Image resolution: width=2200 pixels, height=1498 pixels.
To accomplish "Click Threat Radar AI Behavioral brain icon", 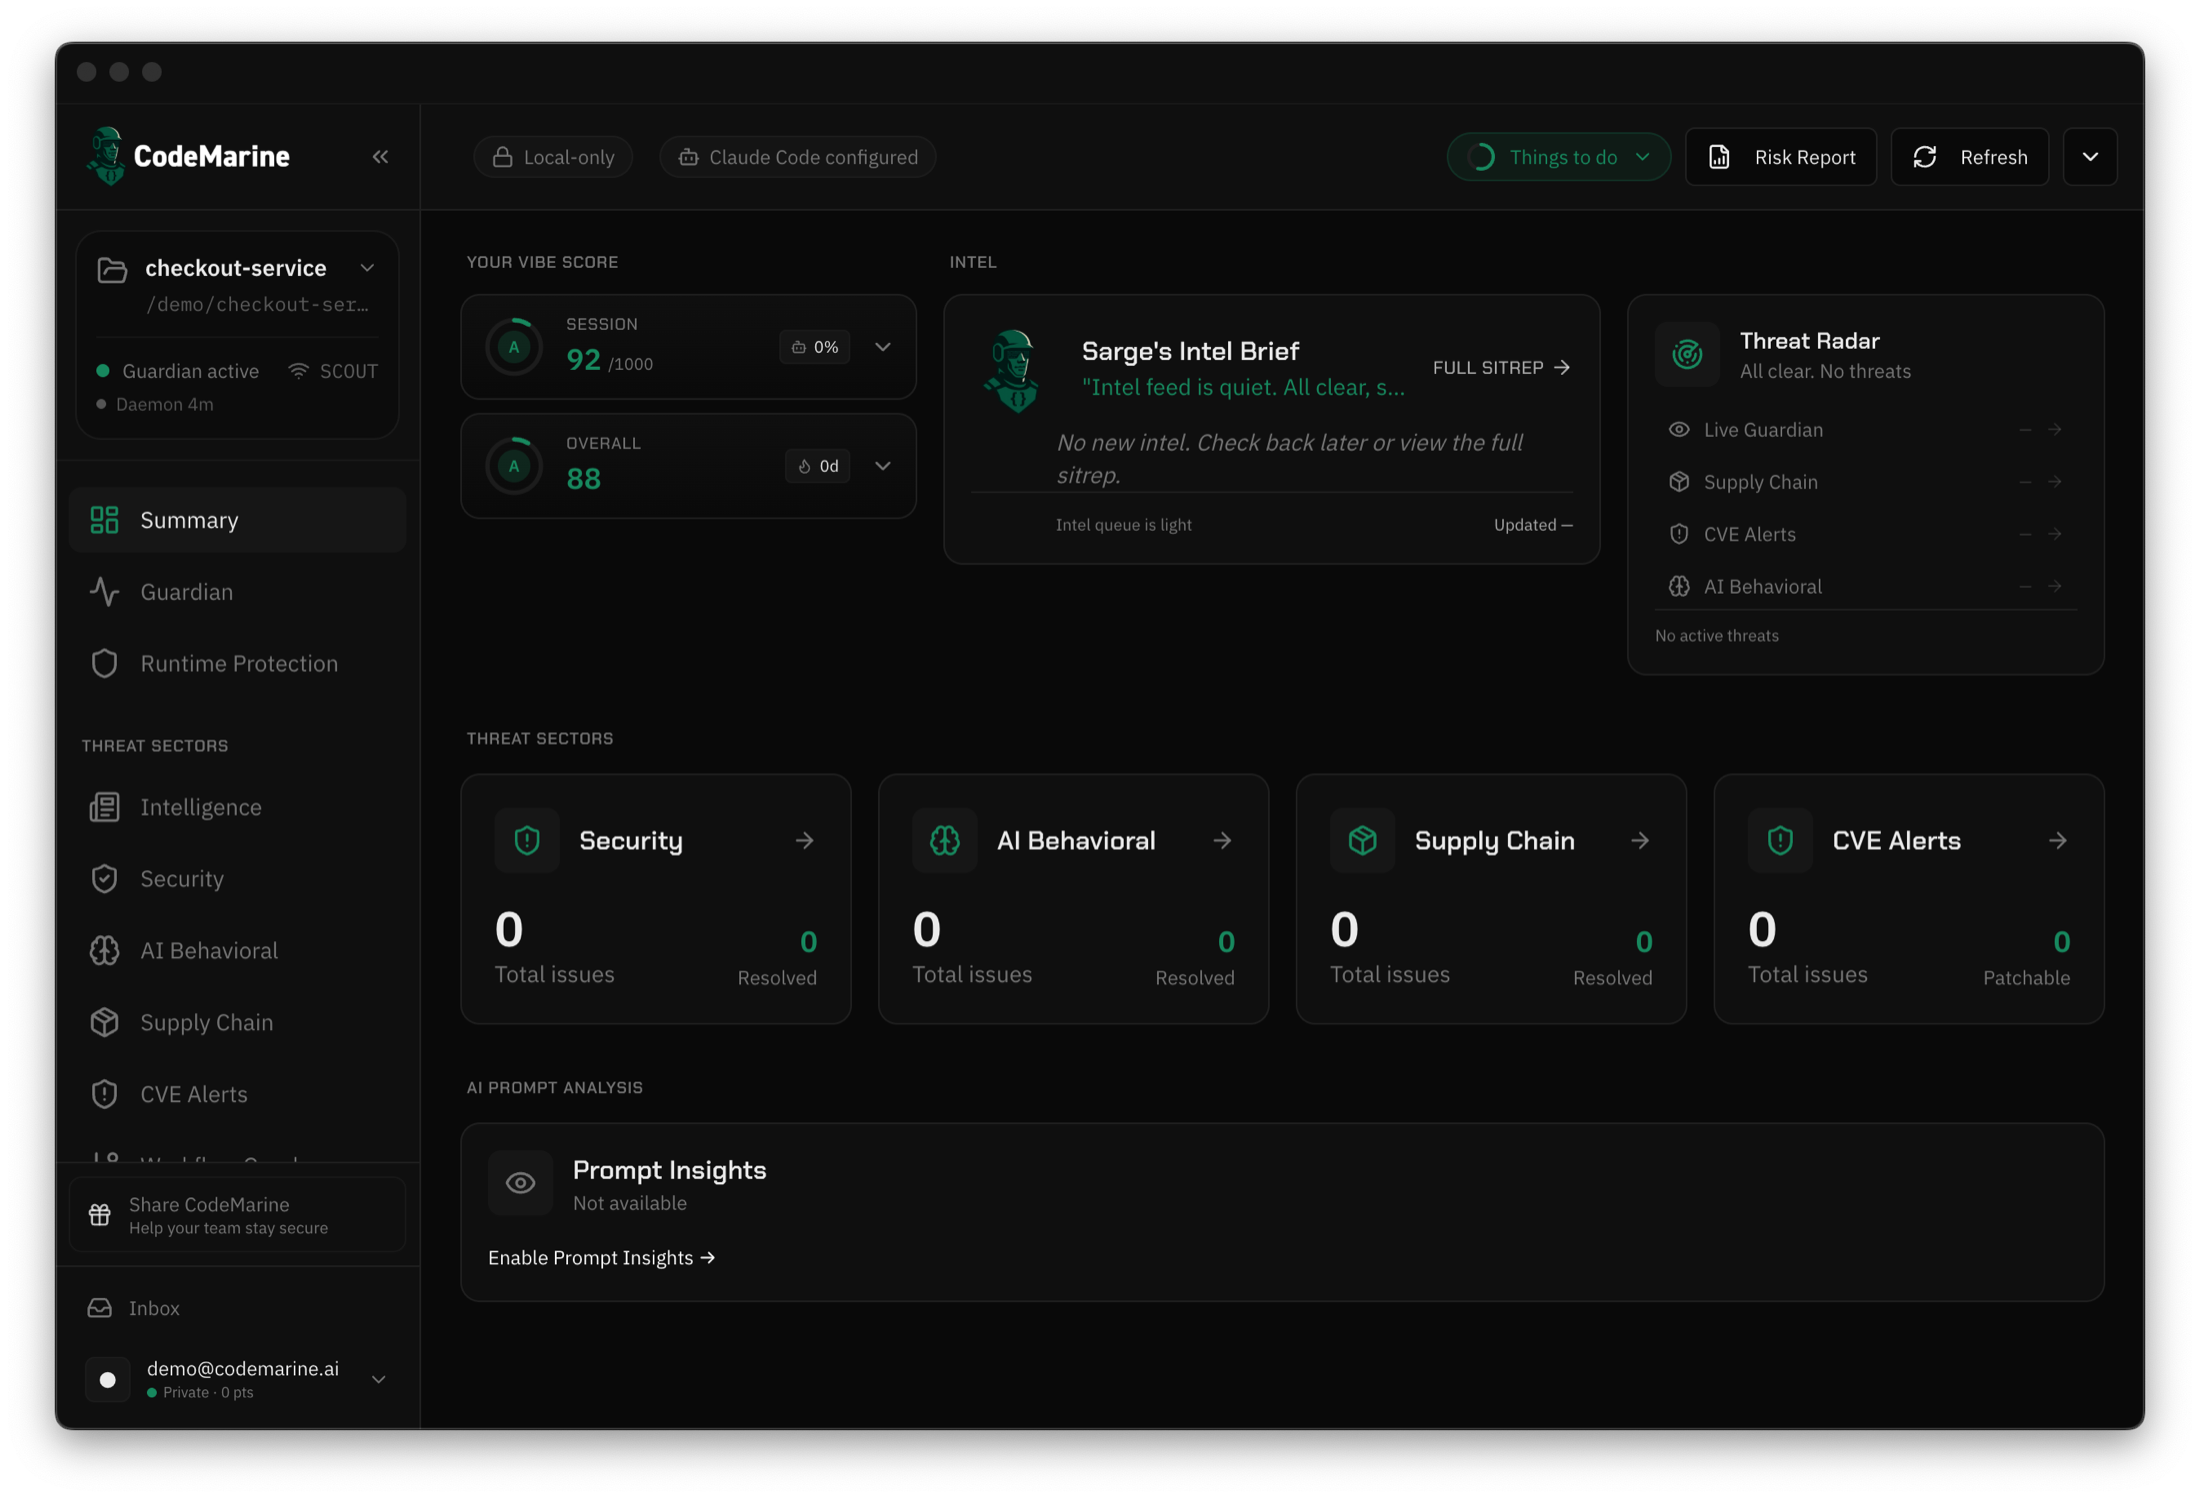I will pyautogui.click(x=1679, y=586).
